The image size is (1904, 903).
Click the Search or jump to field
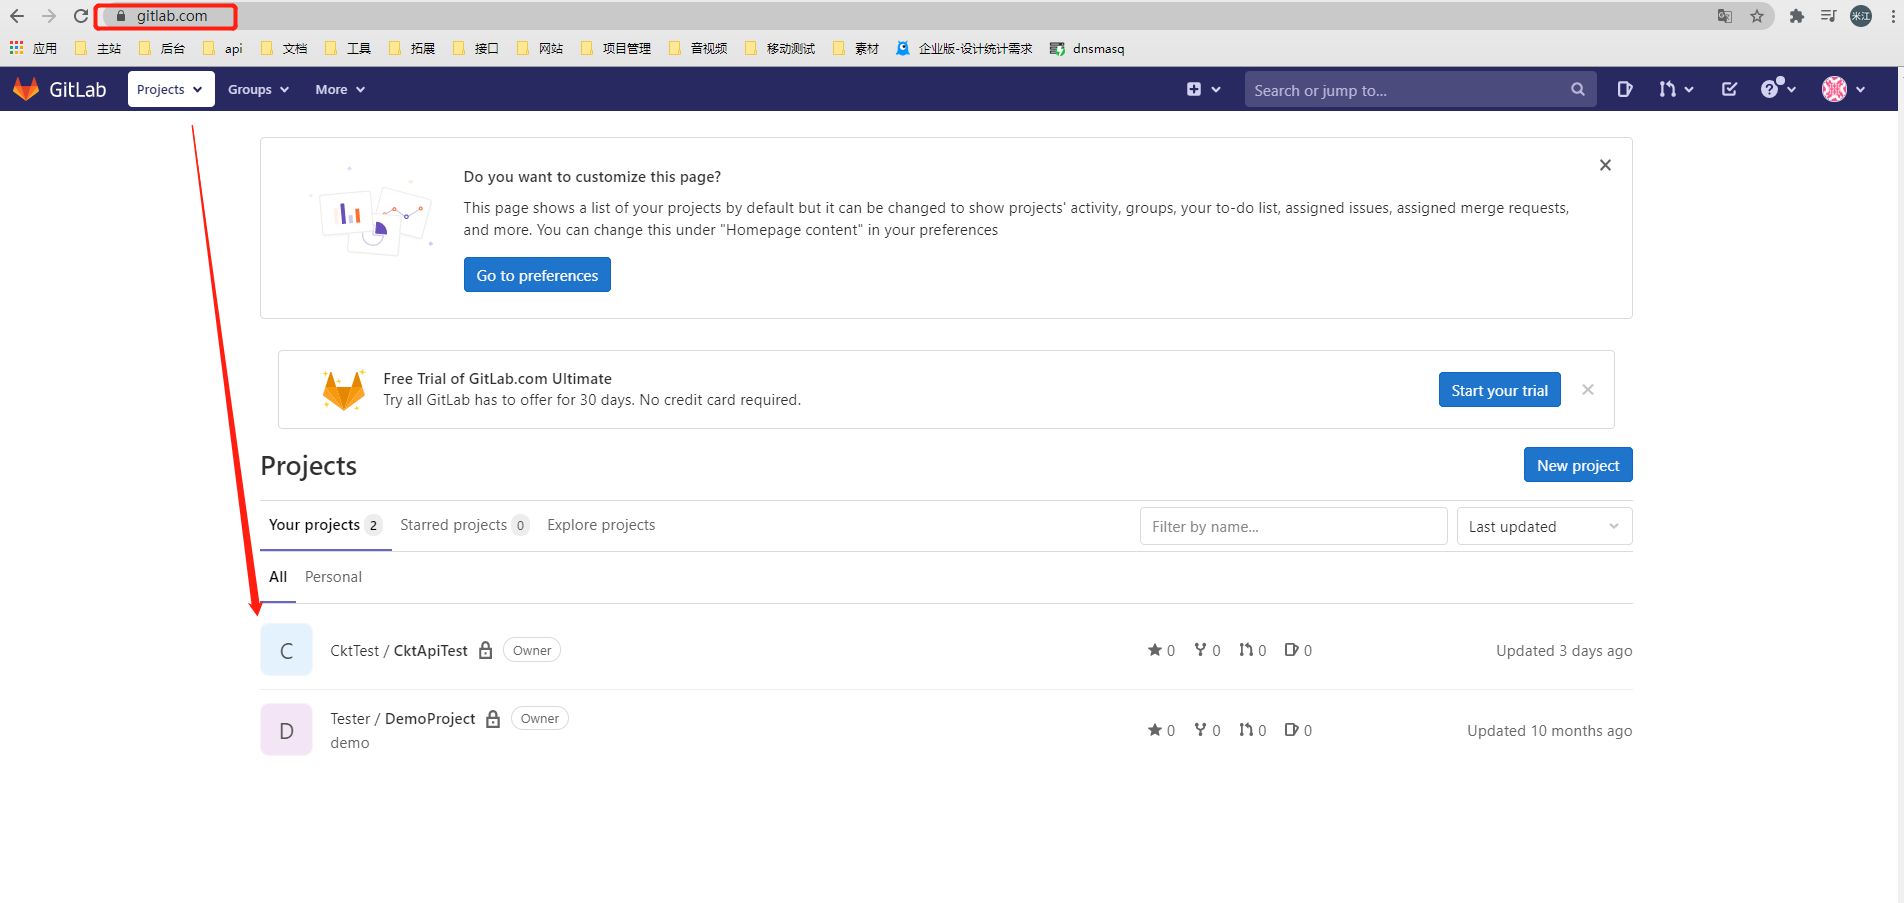click(x=1420, y=90)
